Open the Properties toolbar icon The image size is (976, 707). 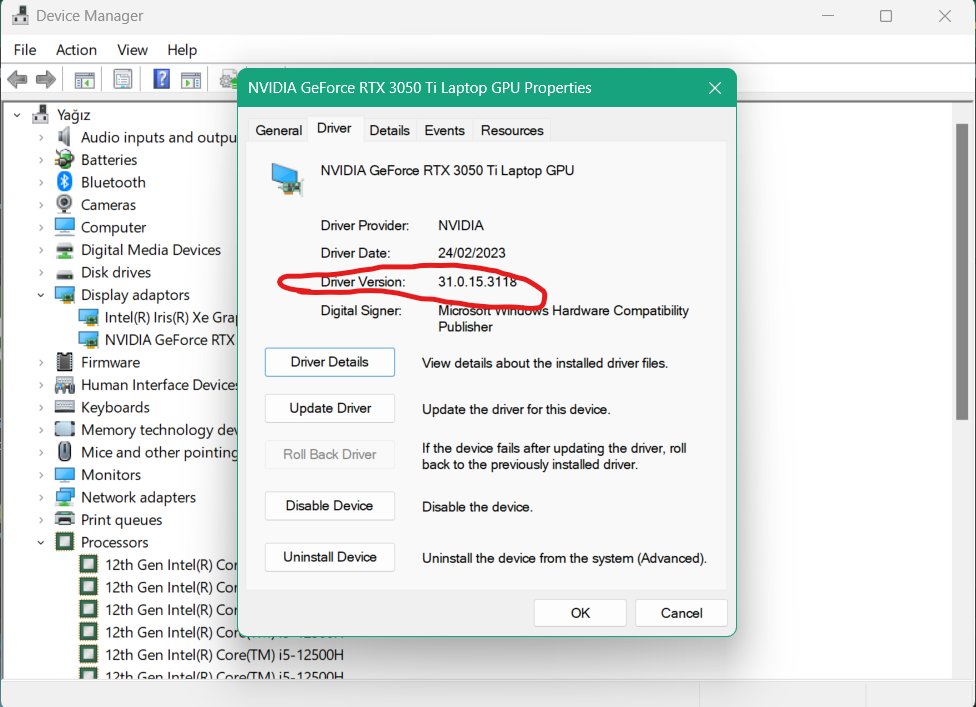point(123,79)
